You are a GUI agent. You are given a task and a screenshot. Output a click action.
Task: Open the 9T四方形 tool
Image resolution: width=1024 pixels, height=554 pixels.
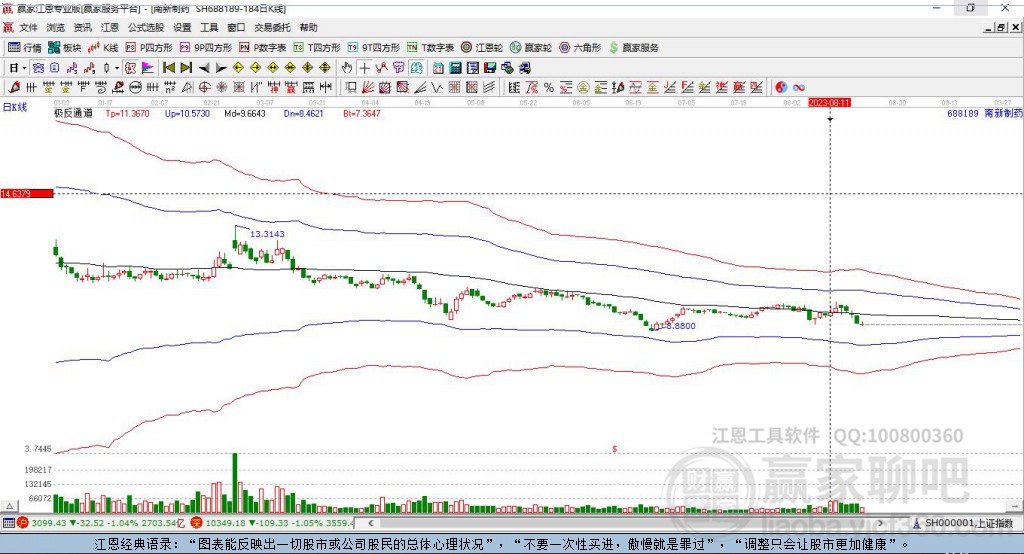point(374,48)
